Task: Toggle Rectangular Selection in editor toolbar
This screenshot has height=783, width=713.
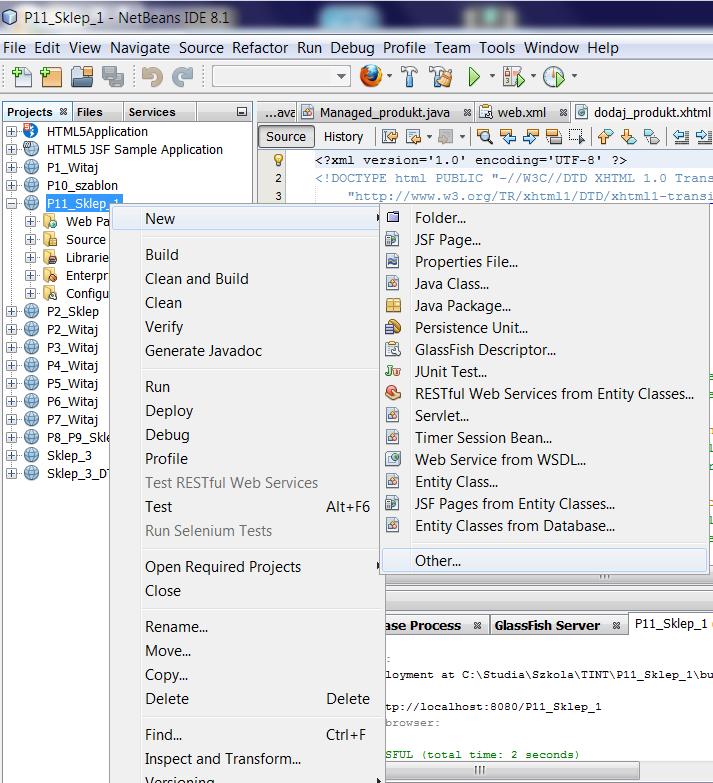Action: [x=577, y=136]
